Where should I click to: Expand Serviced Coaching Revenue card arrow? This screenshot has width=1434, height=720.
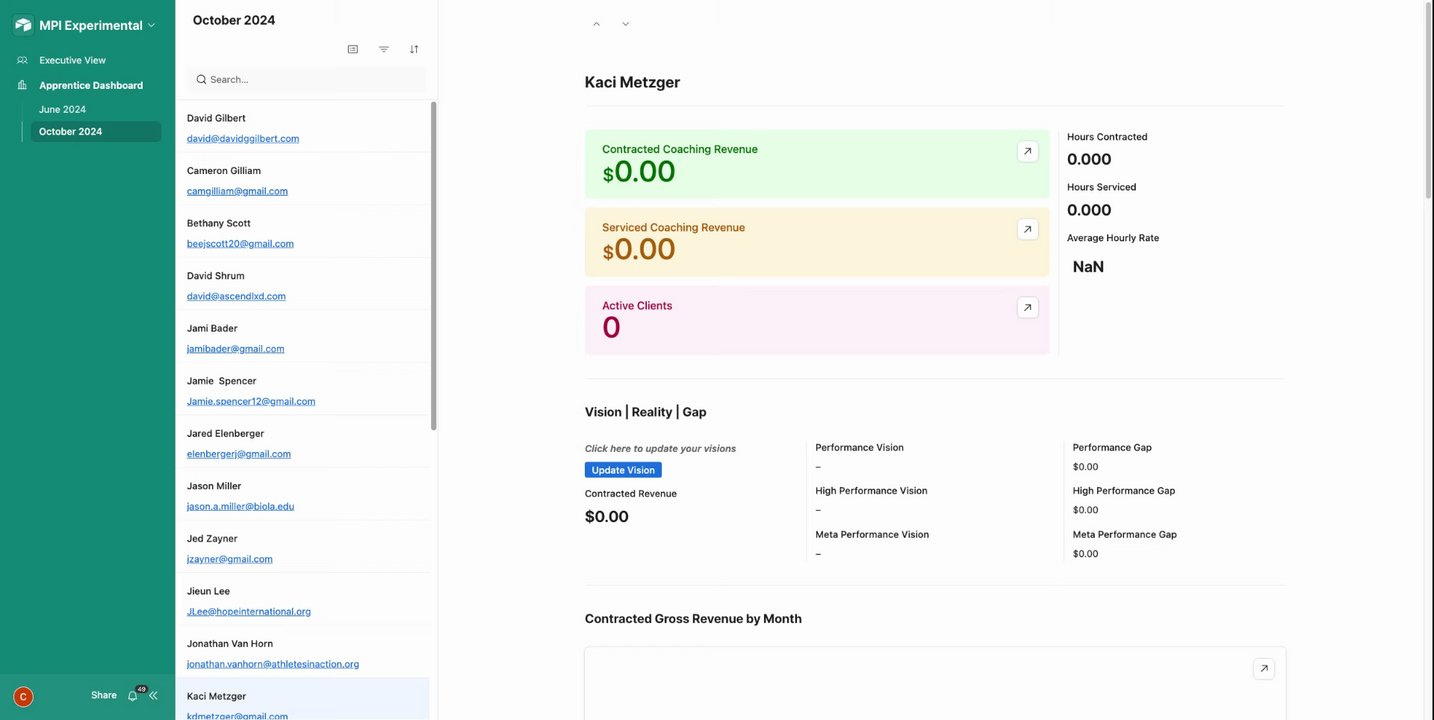coord(1027,229)
